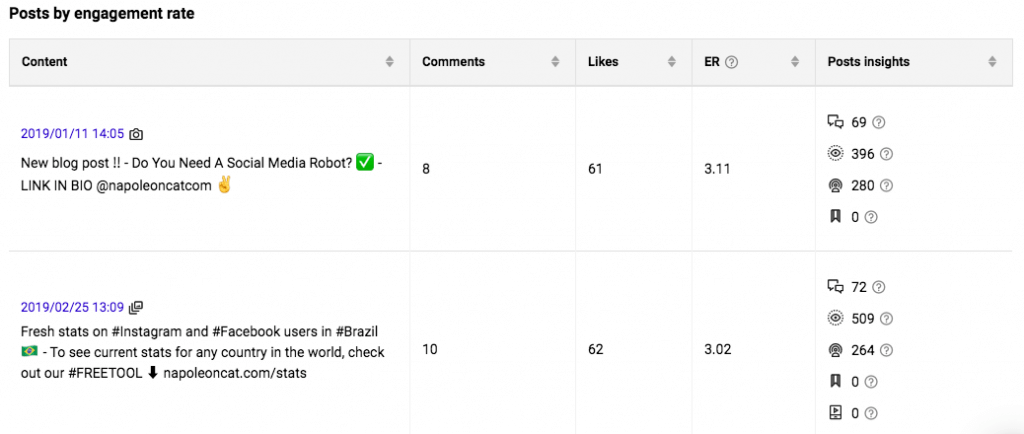Click the camera icon beside 2019/01/11 post date
The width and height of the screenshot is (1024, 434).
[136, 134]
